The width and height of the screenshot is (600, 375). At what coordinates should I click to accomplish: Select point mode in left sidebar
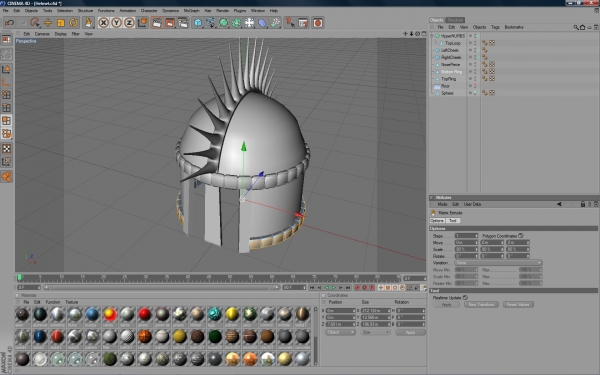point(7,95)
